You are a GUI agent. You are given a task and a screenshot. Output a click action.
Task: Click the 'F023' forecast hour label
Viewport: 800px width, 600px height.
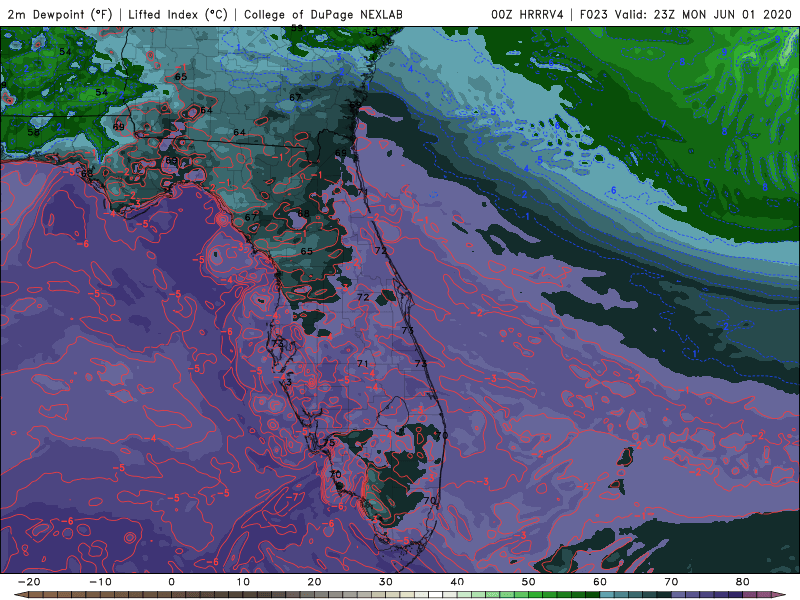coord(593,14)
